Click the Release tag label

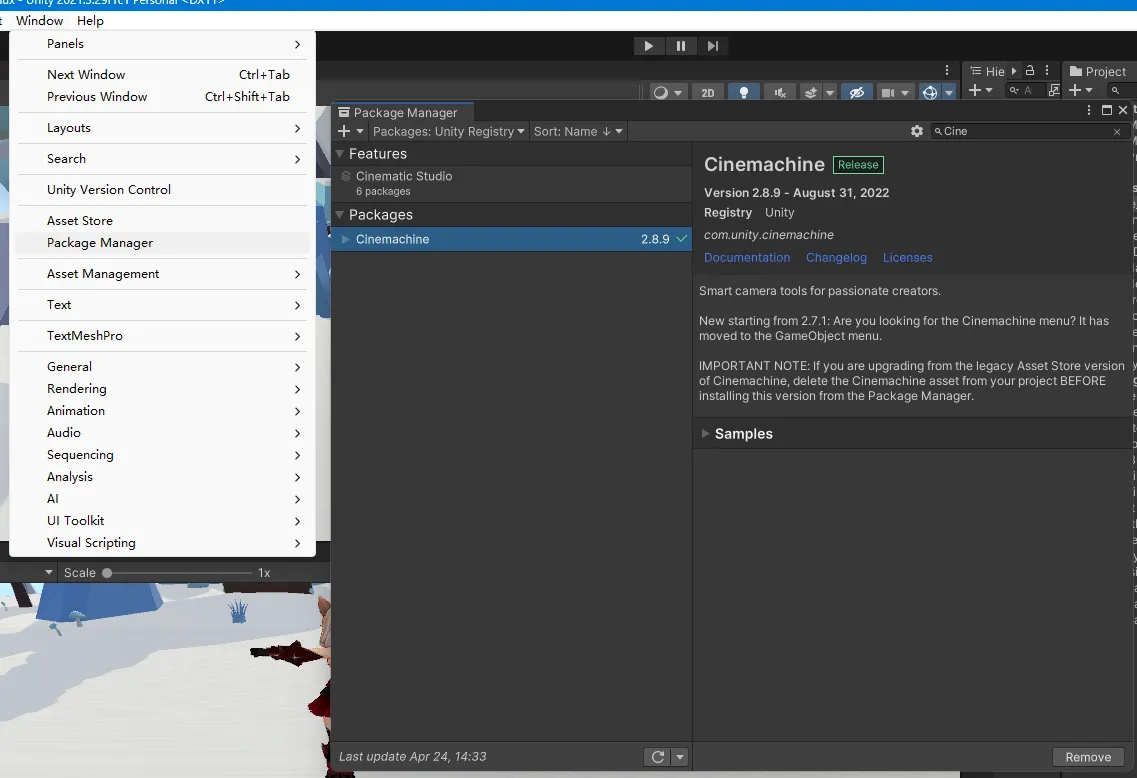point(858,165)
